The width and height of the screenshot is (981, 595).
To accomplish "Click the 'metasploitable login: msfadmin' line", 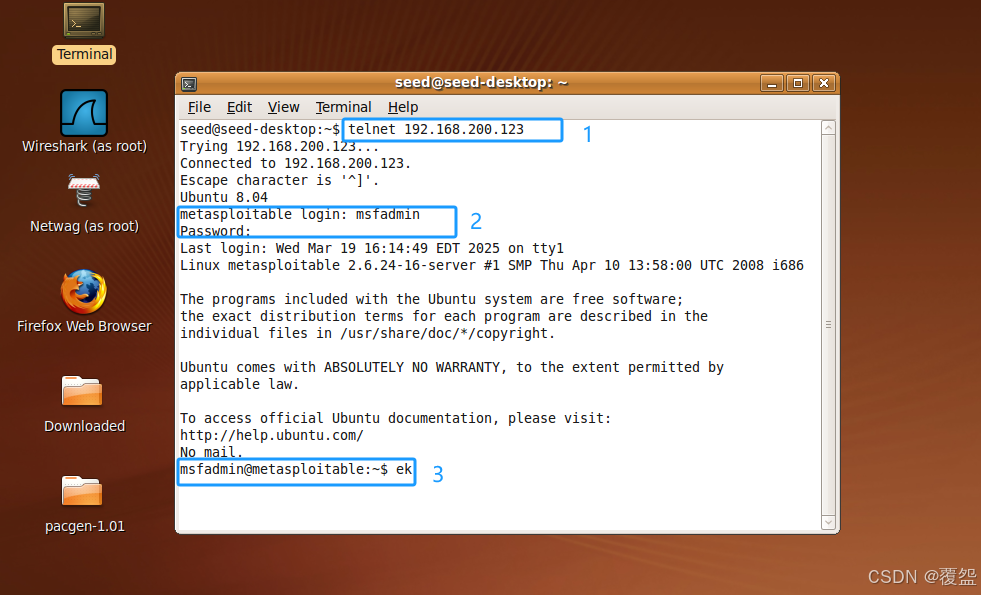I will point(300,215).
